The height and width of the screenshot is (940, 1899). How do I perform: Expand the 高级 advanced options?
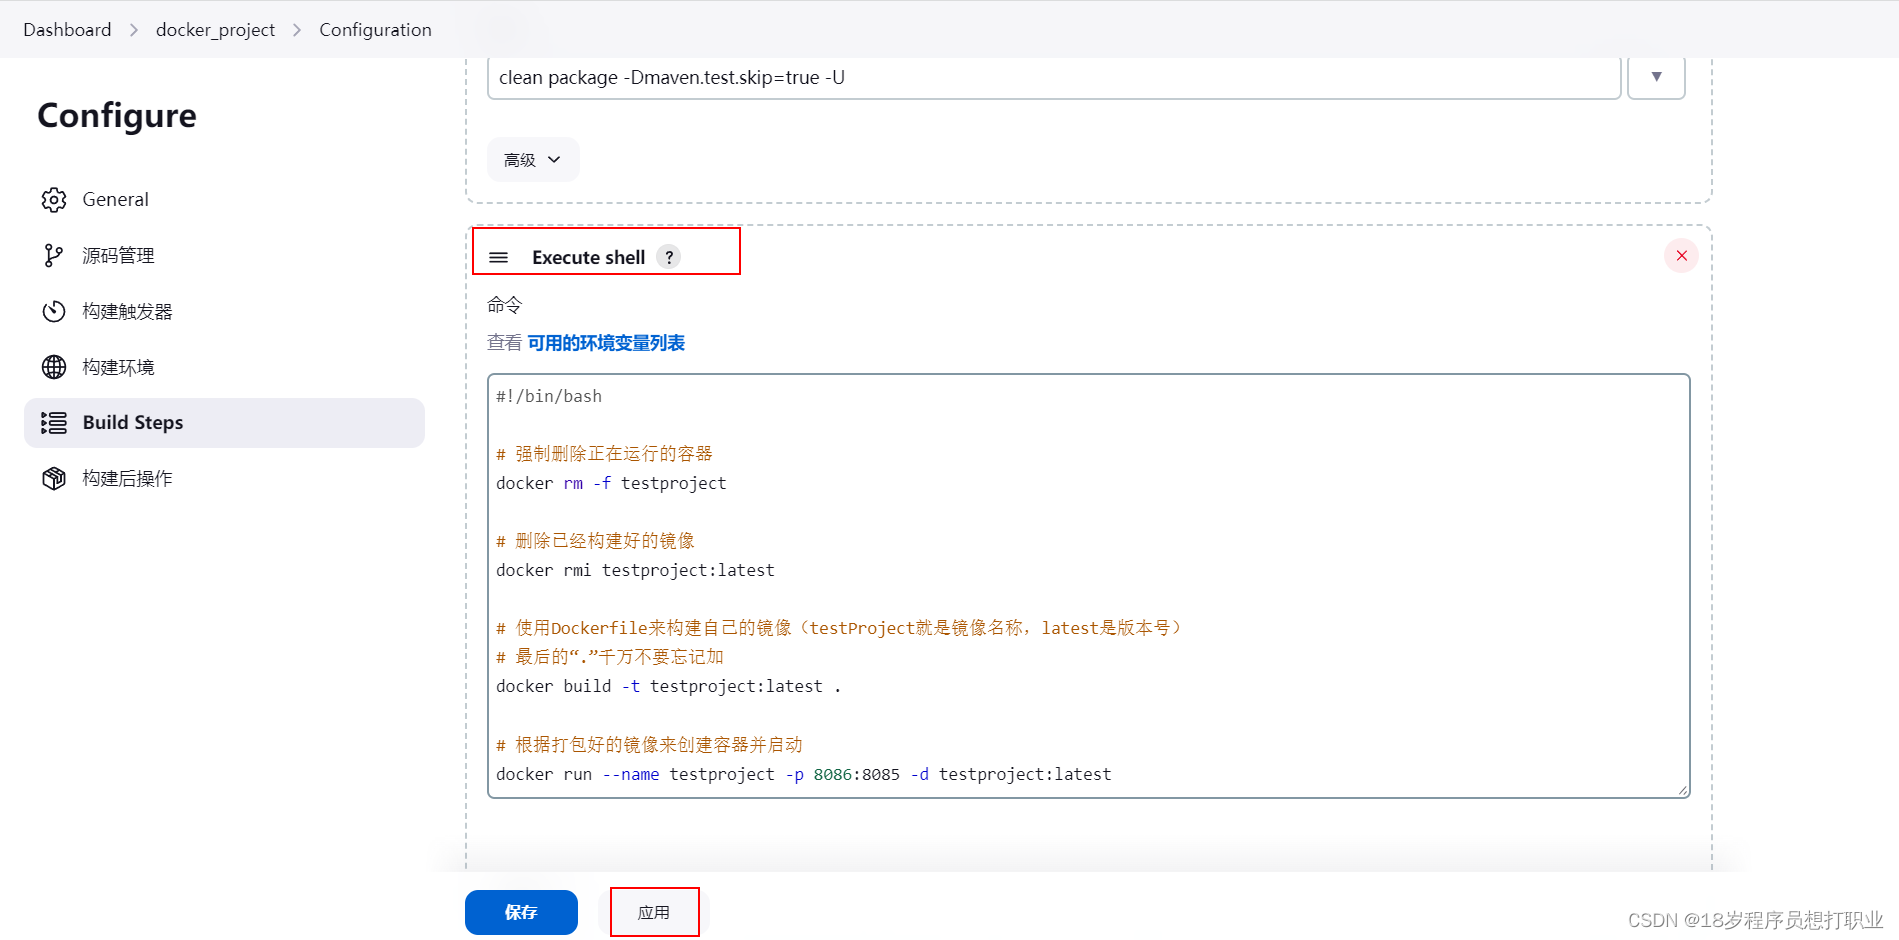pos(533,160)
